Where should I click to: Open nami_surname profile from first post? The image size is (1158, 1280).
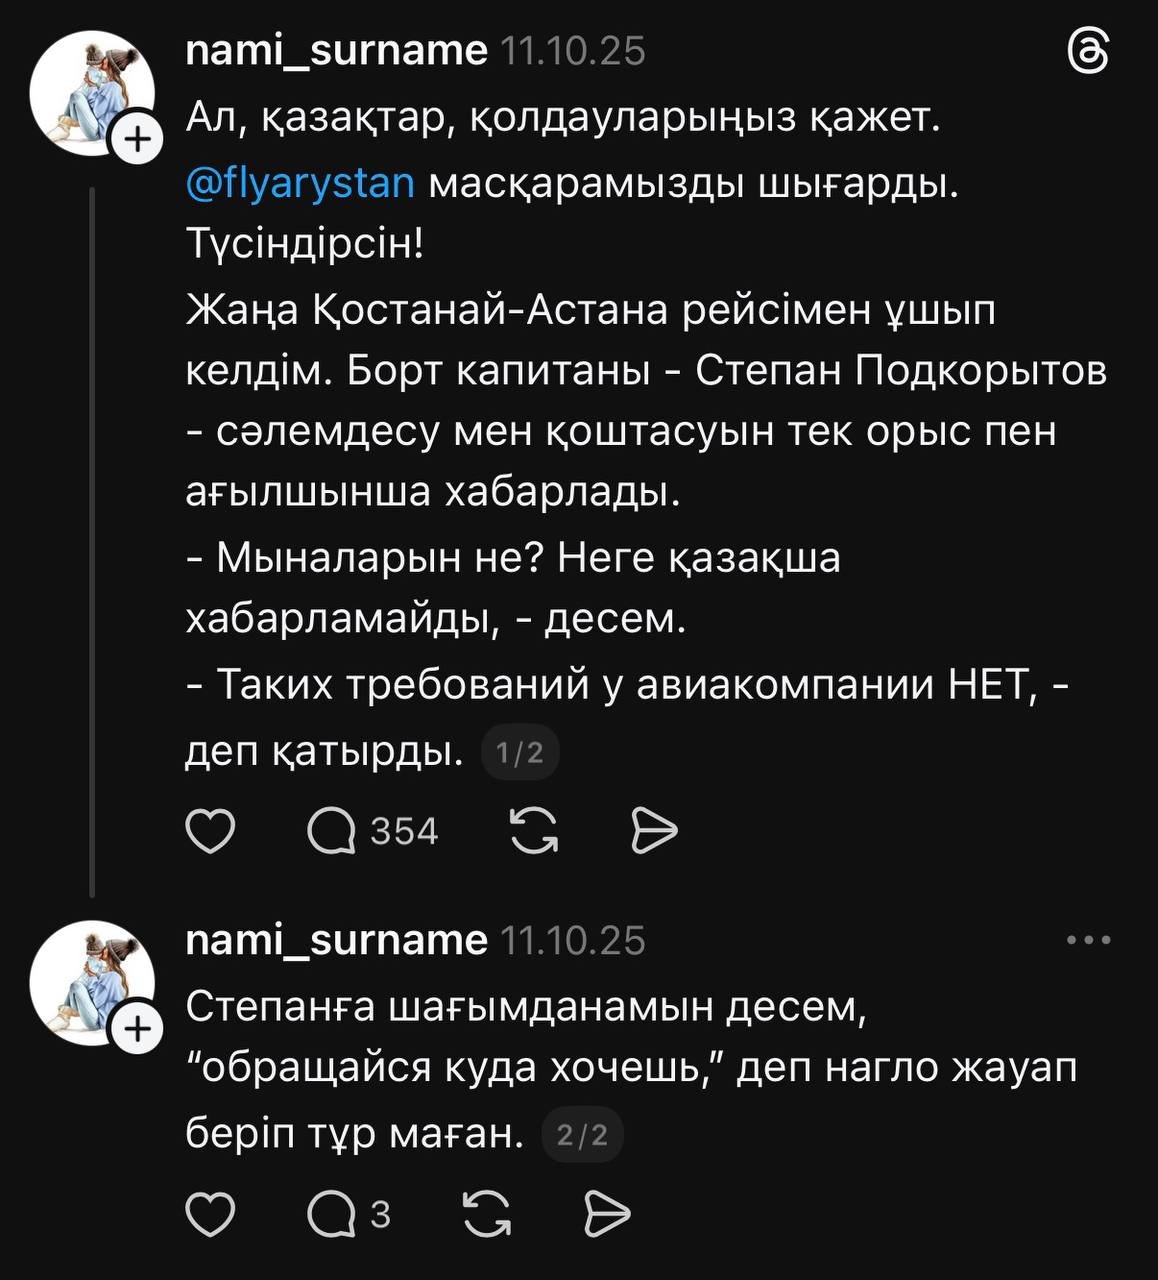pyautogui.click(x=336, y=50)
